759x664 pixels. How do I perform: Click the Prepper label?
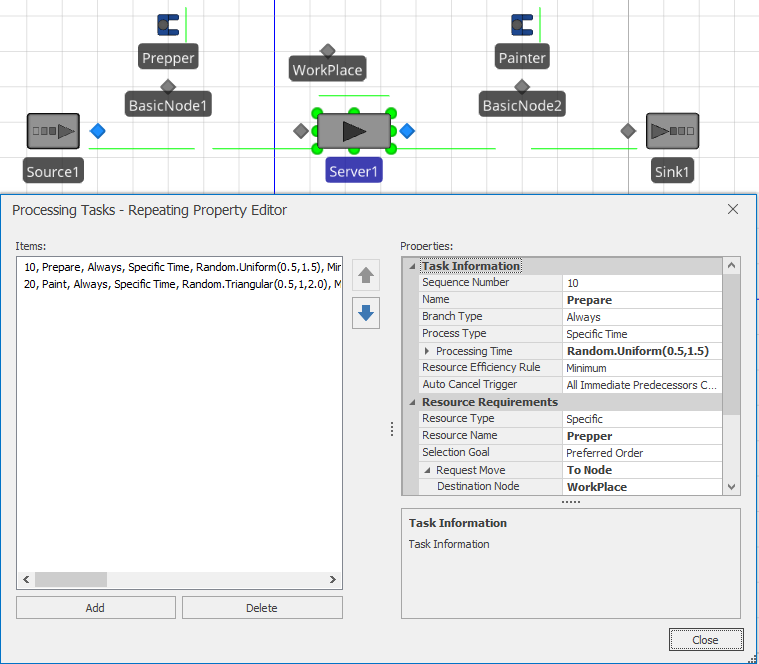[x=168, y=58]
